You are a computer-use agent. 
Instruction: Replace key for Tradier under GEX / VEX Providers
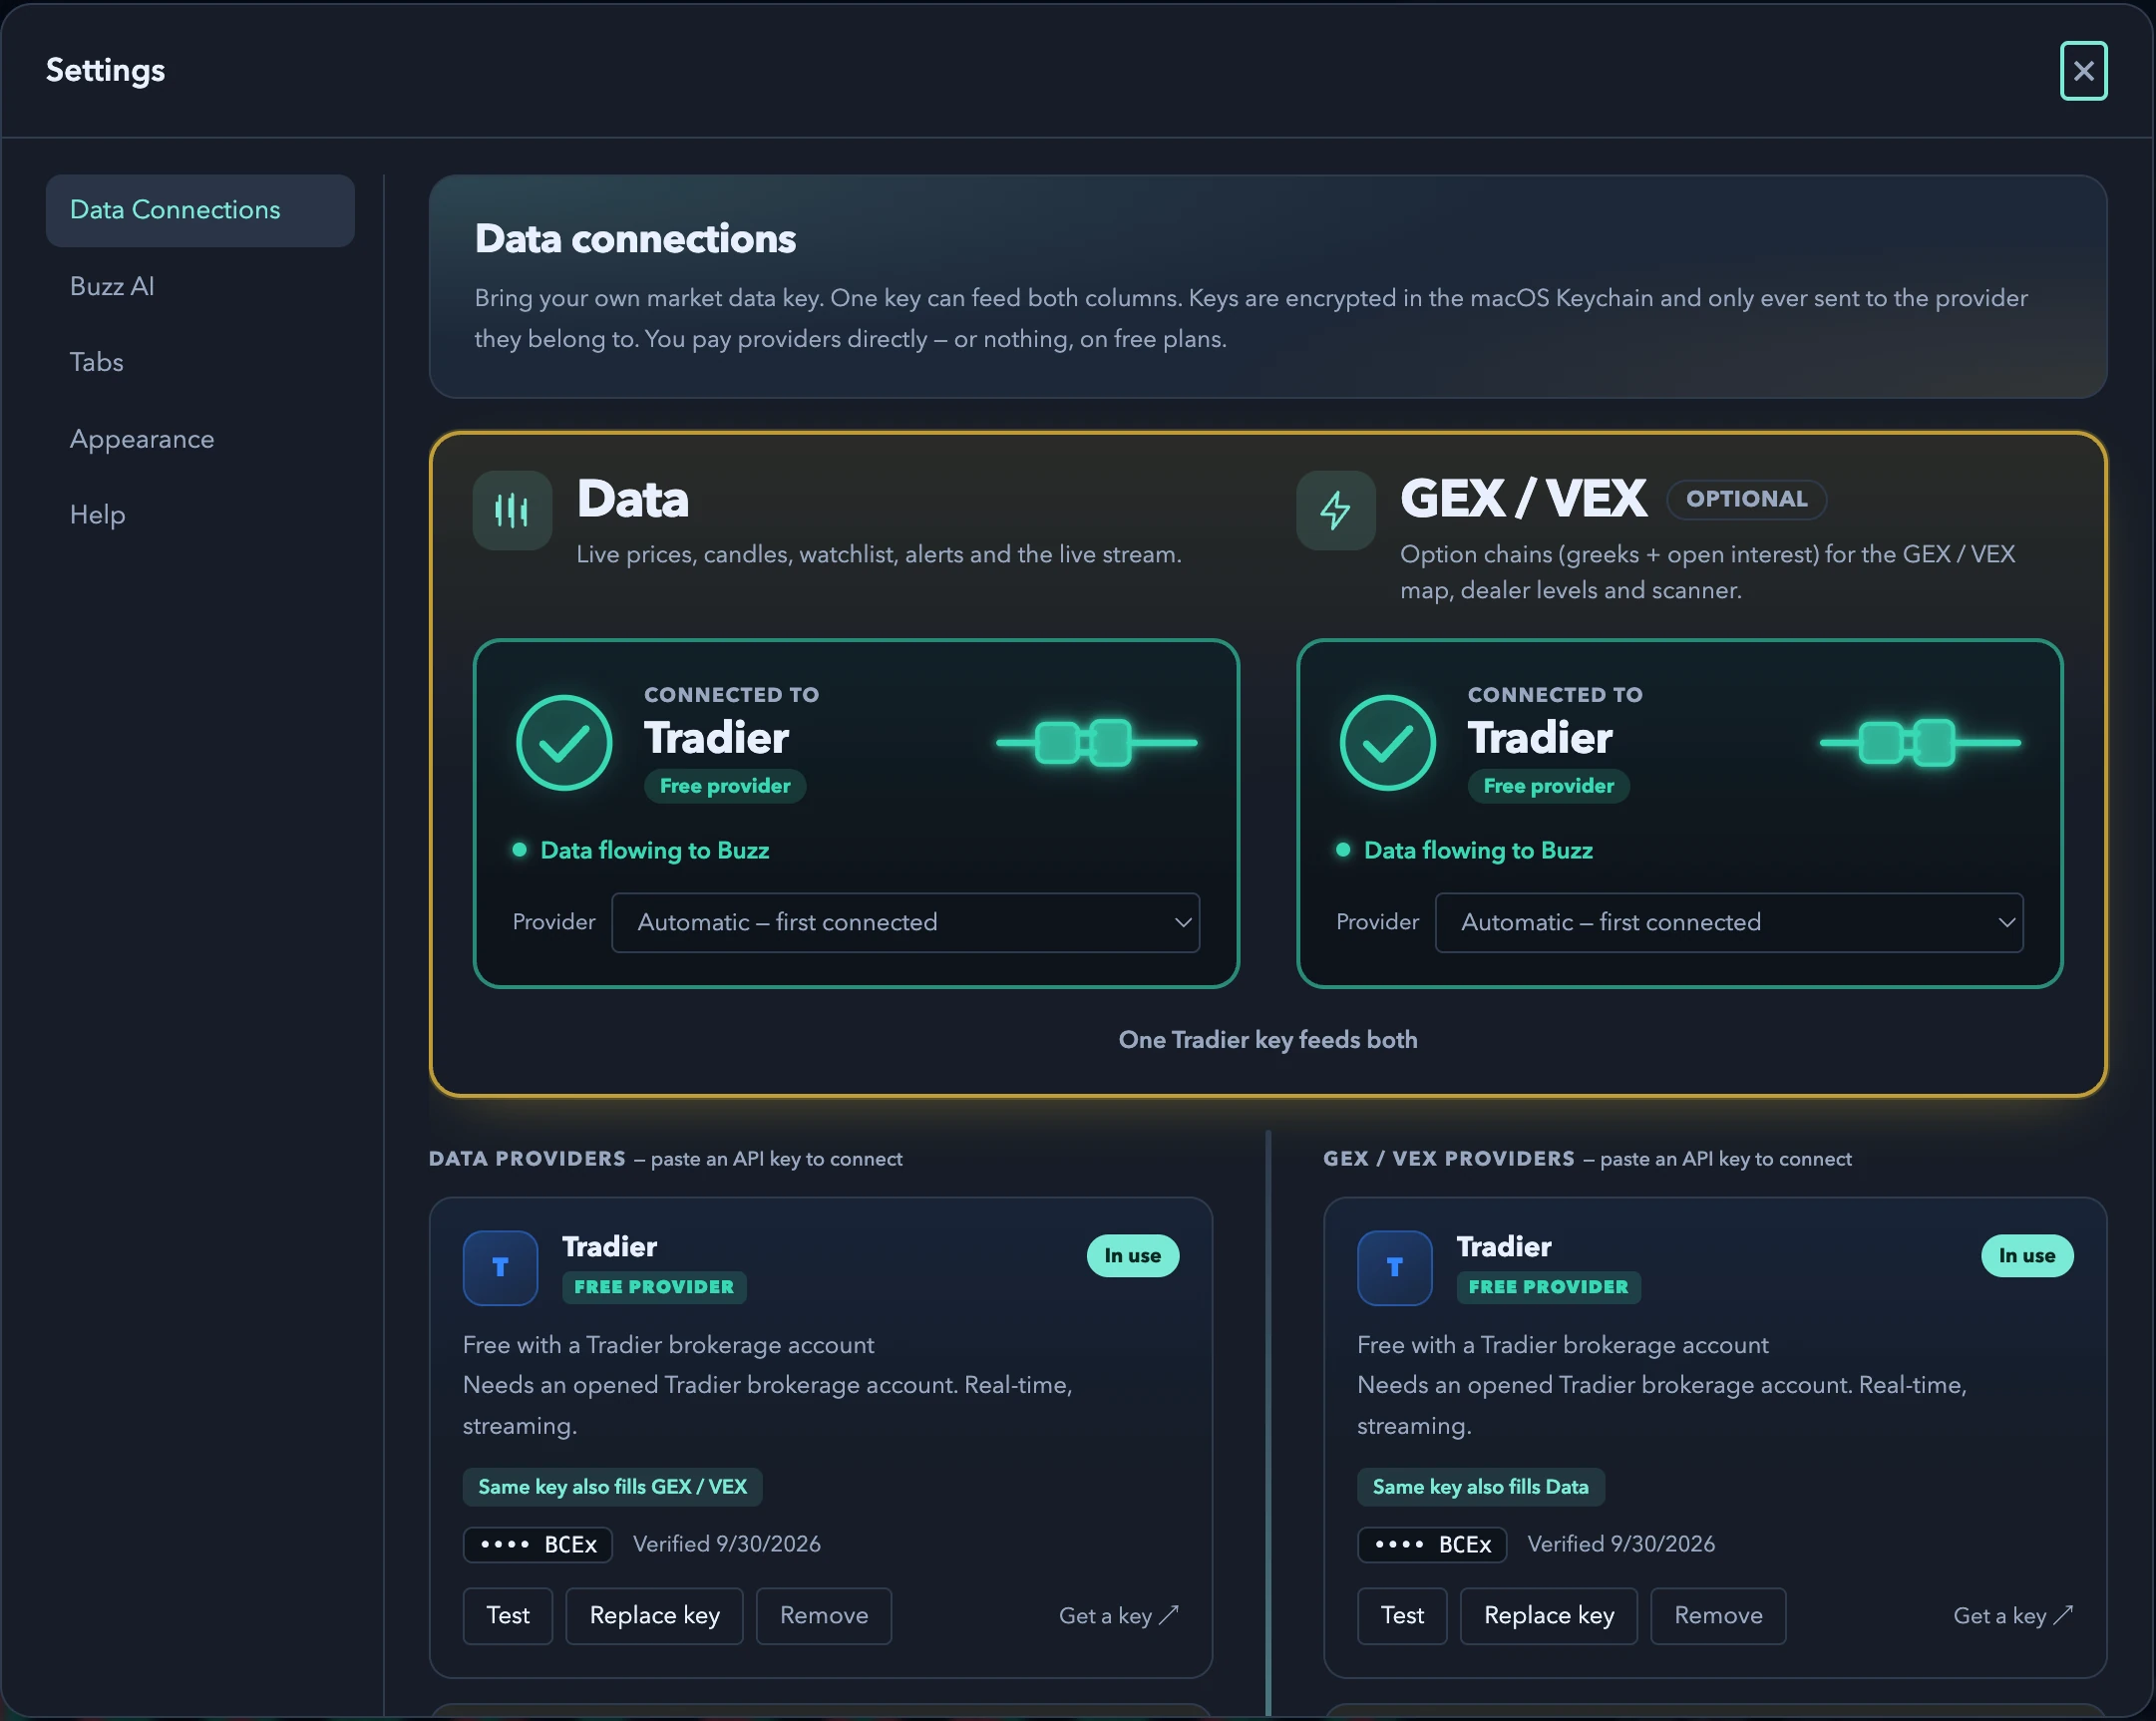tap(1549, 1616)
